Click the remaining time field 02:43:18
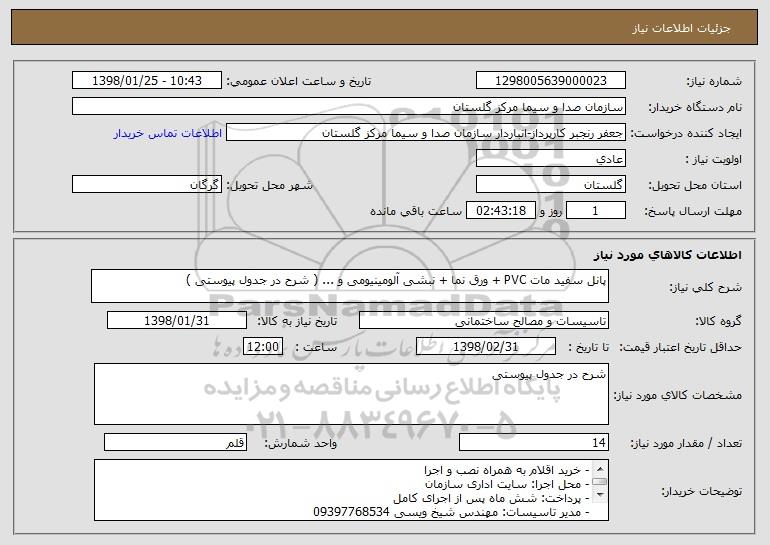Image resolution: width=770 pixels, height=545 pixels. coord(500,211)
